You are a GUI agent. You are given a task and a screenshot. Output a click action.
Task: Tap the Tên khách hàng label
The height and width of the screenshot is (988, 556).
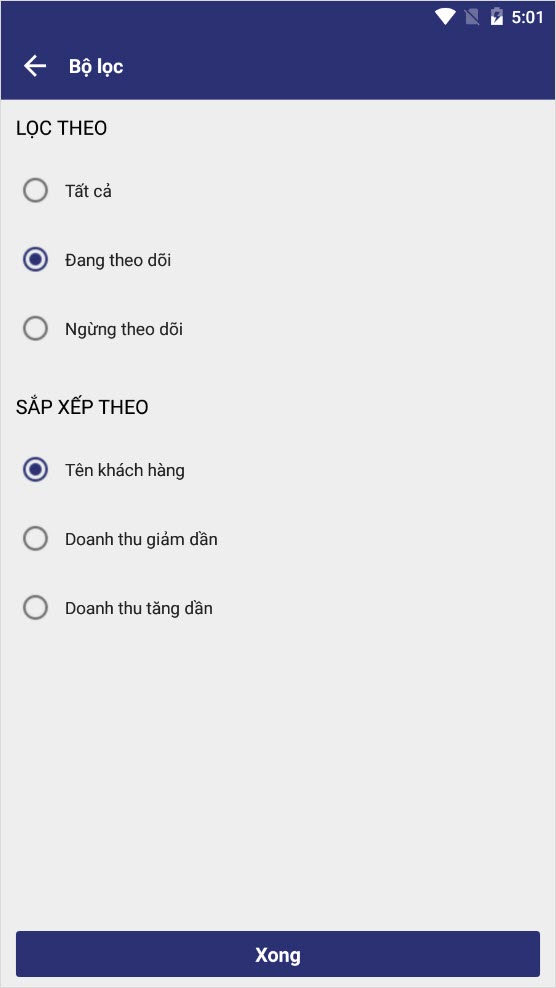125,470
